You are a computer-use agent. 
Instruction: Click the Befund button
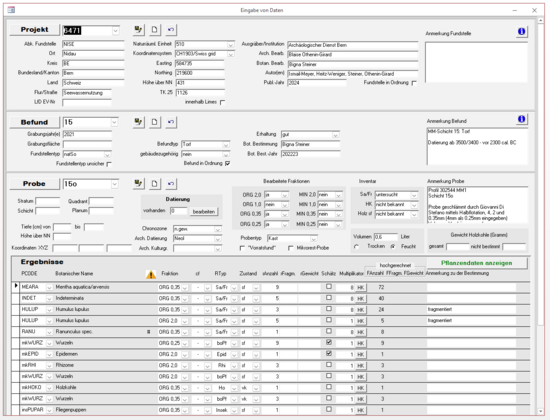(34, 122)
